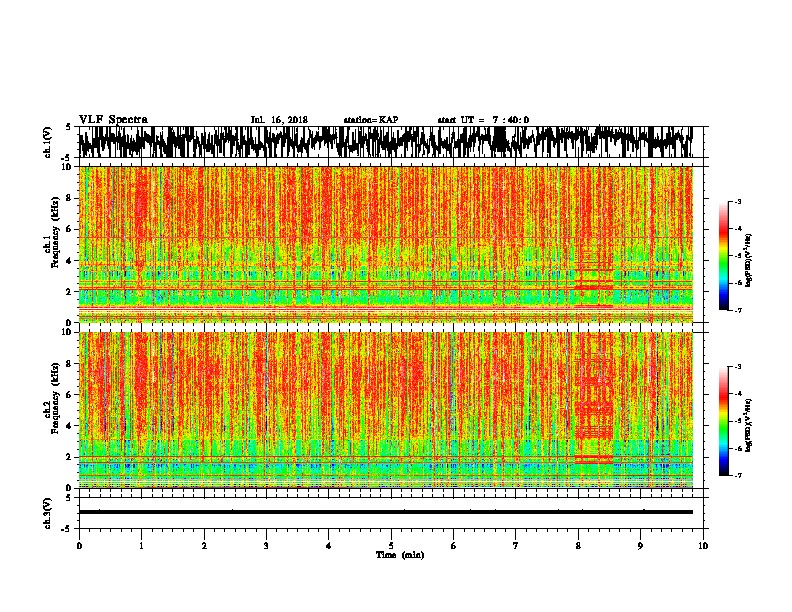Click time-axis tick label "4"
The height and width of the screenshot is (612, 792).
coord(329,546)
